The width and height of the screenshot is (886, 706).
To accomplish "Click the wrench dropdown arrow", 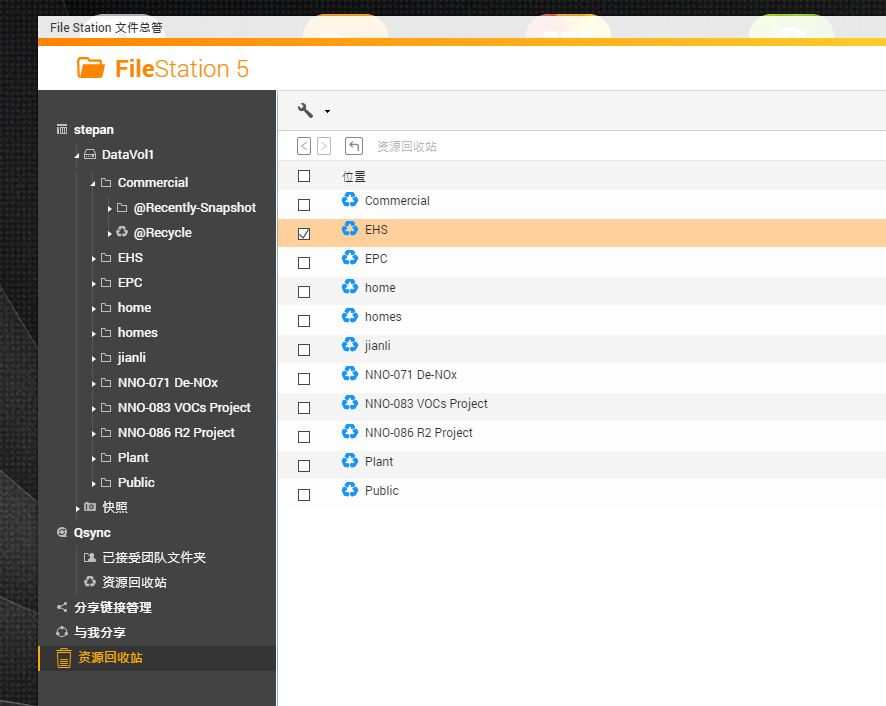I will (327, 111).
